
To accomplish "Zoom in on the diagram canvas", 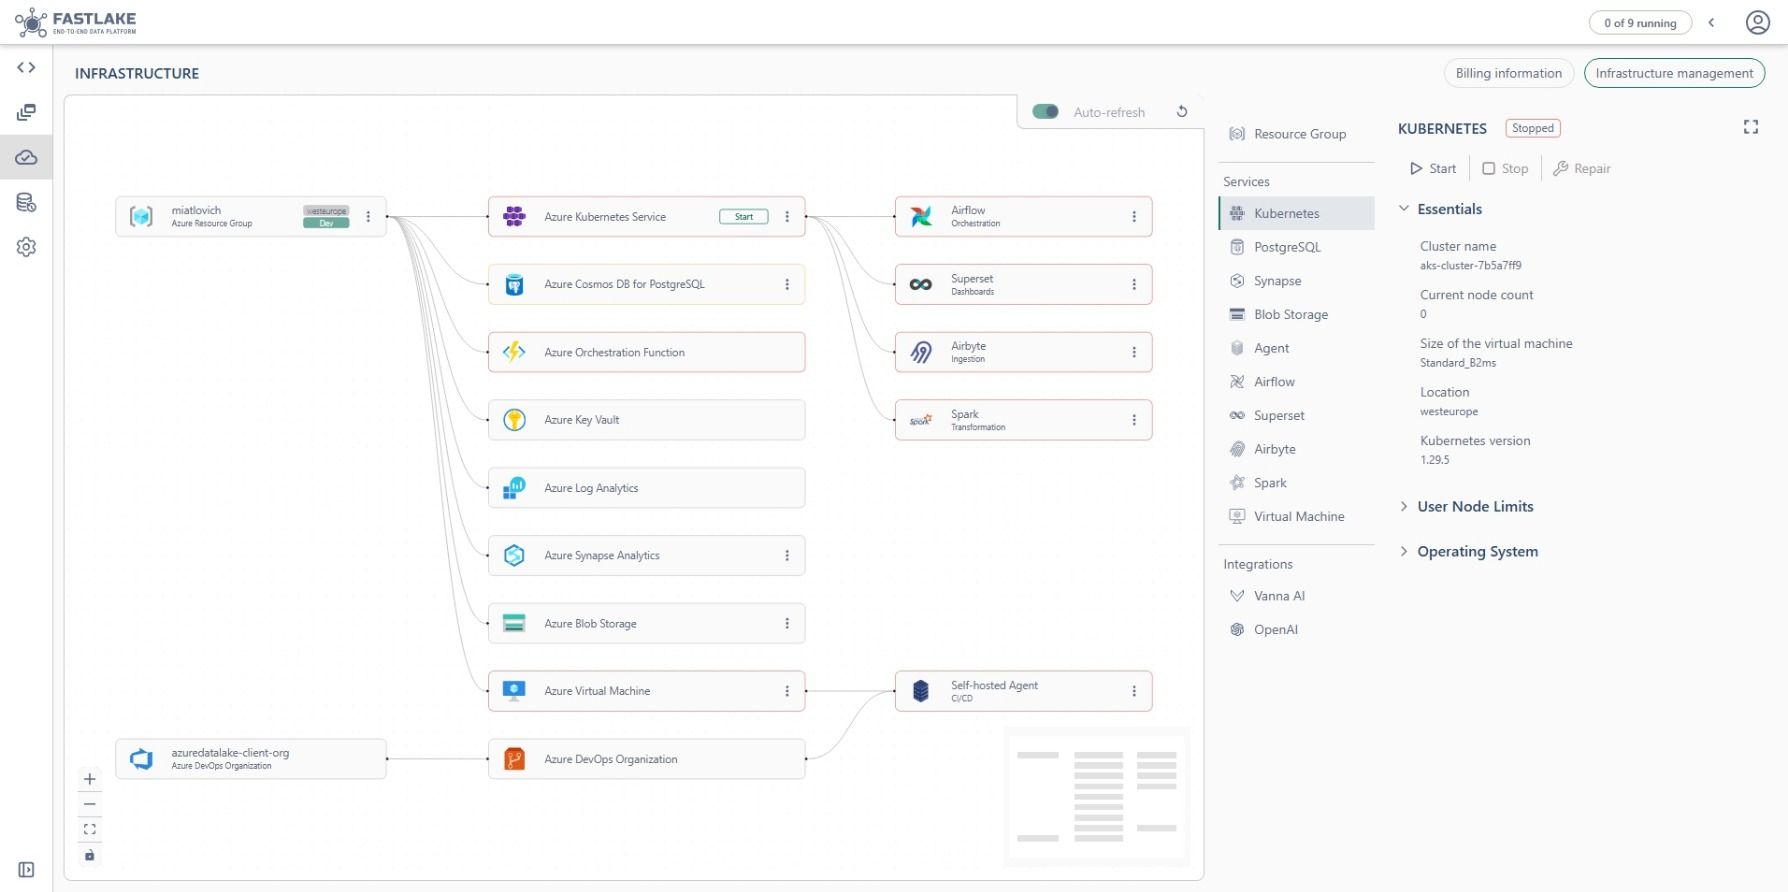I will [x=90, y=779].
